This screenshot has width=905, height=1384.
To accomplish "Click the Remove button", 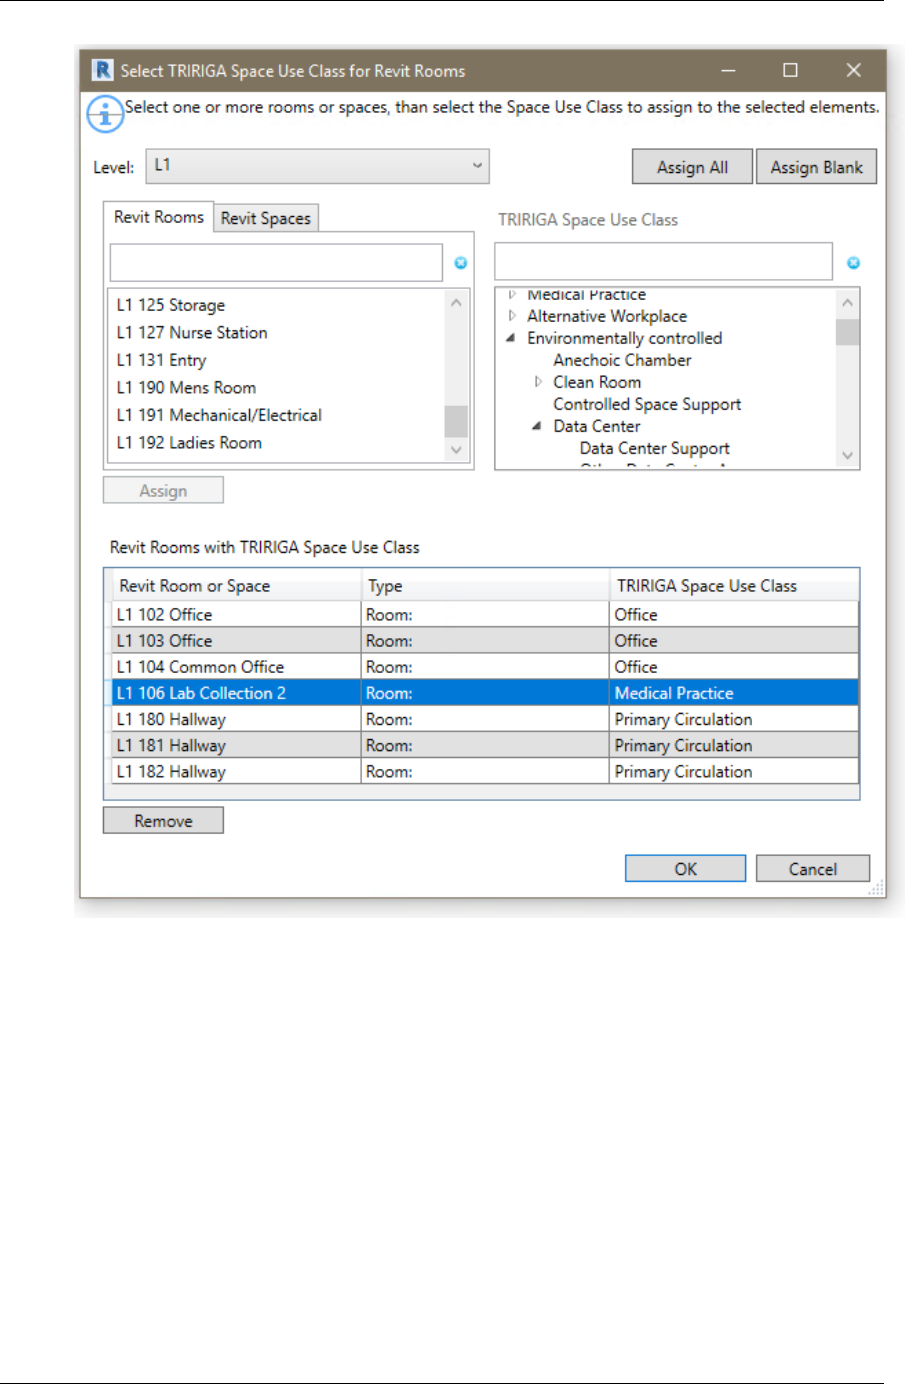I will 163,821.
